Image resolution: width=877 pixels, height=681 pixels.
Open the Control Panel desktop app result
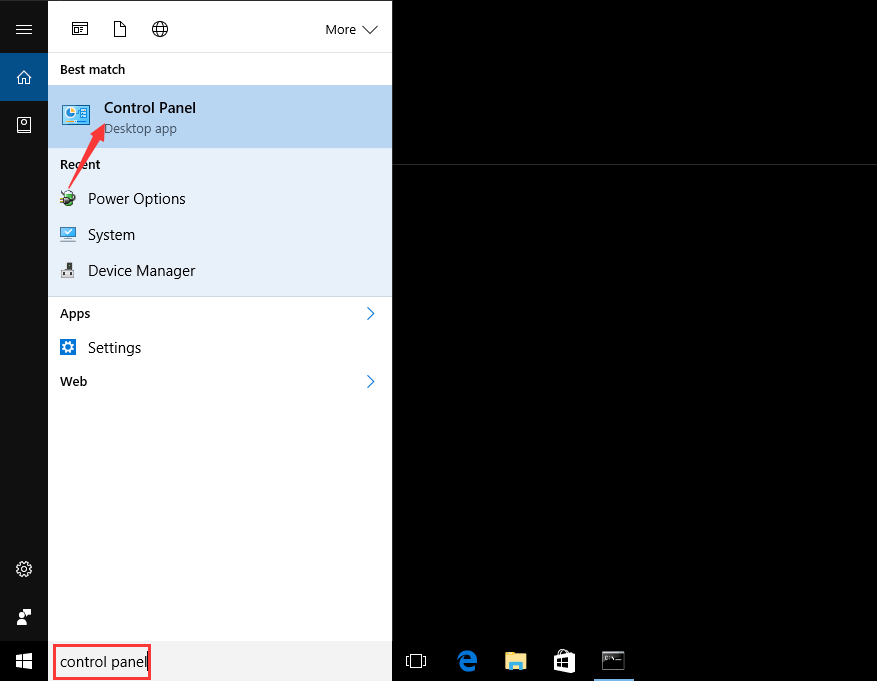[220, 116]
